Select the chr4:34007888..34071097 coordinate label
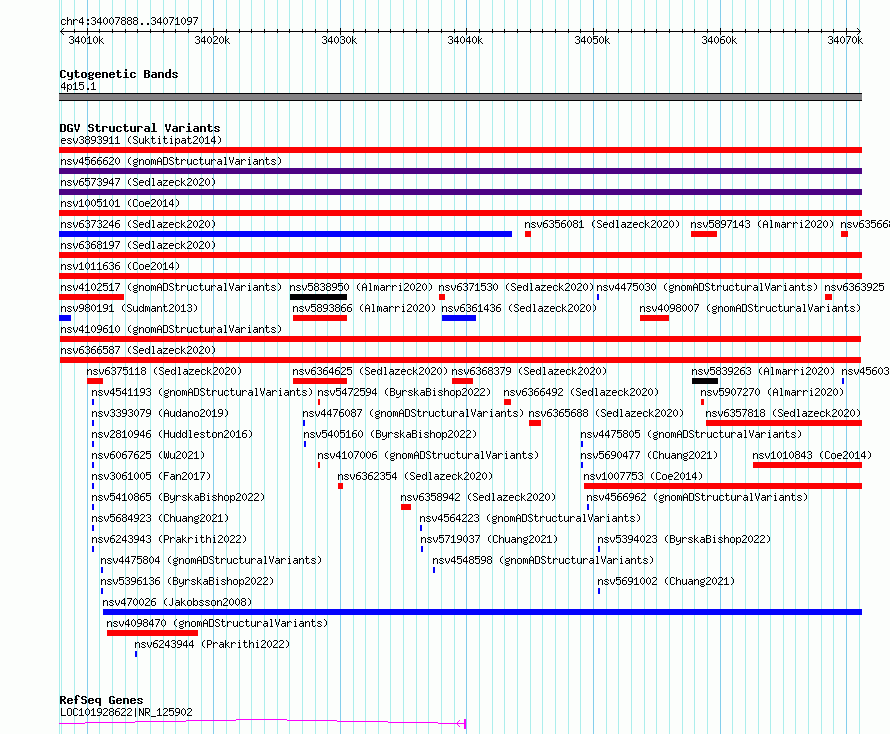Image resolution: width=890 pixels, height=734 pixels. (129, 21)
